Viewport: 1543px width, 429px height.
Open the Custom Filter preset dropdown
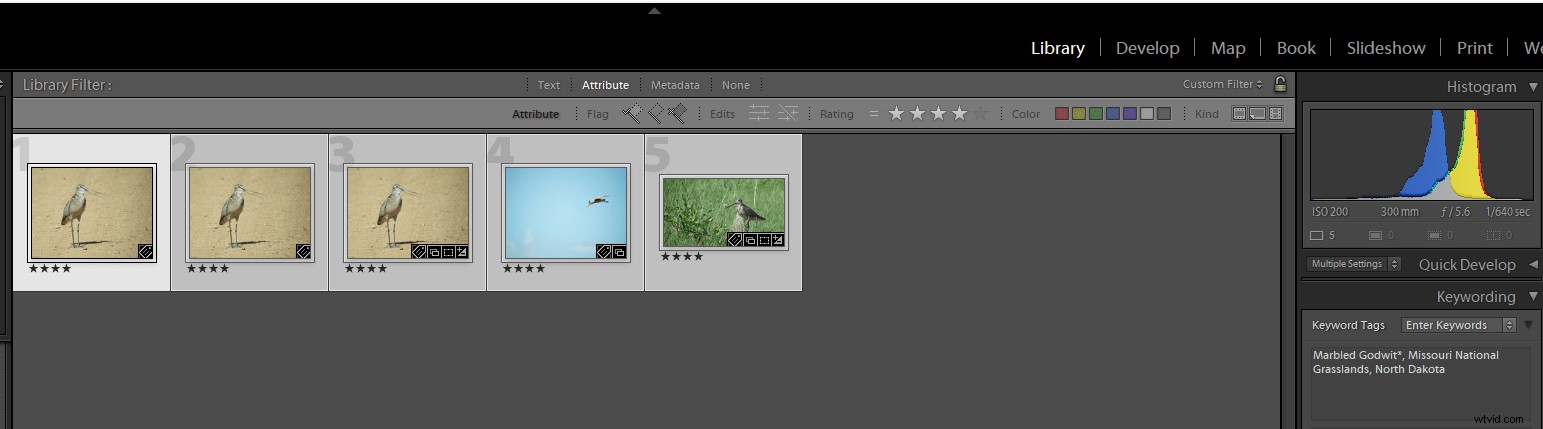[1223, 84]
